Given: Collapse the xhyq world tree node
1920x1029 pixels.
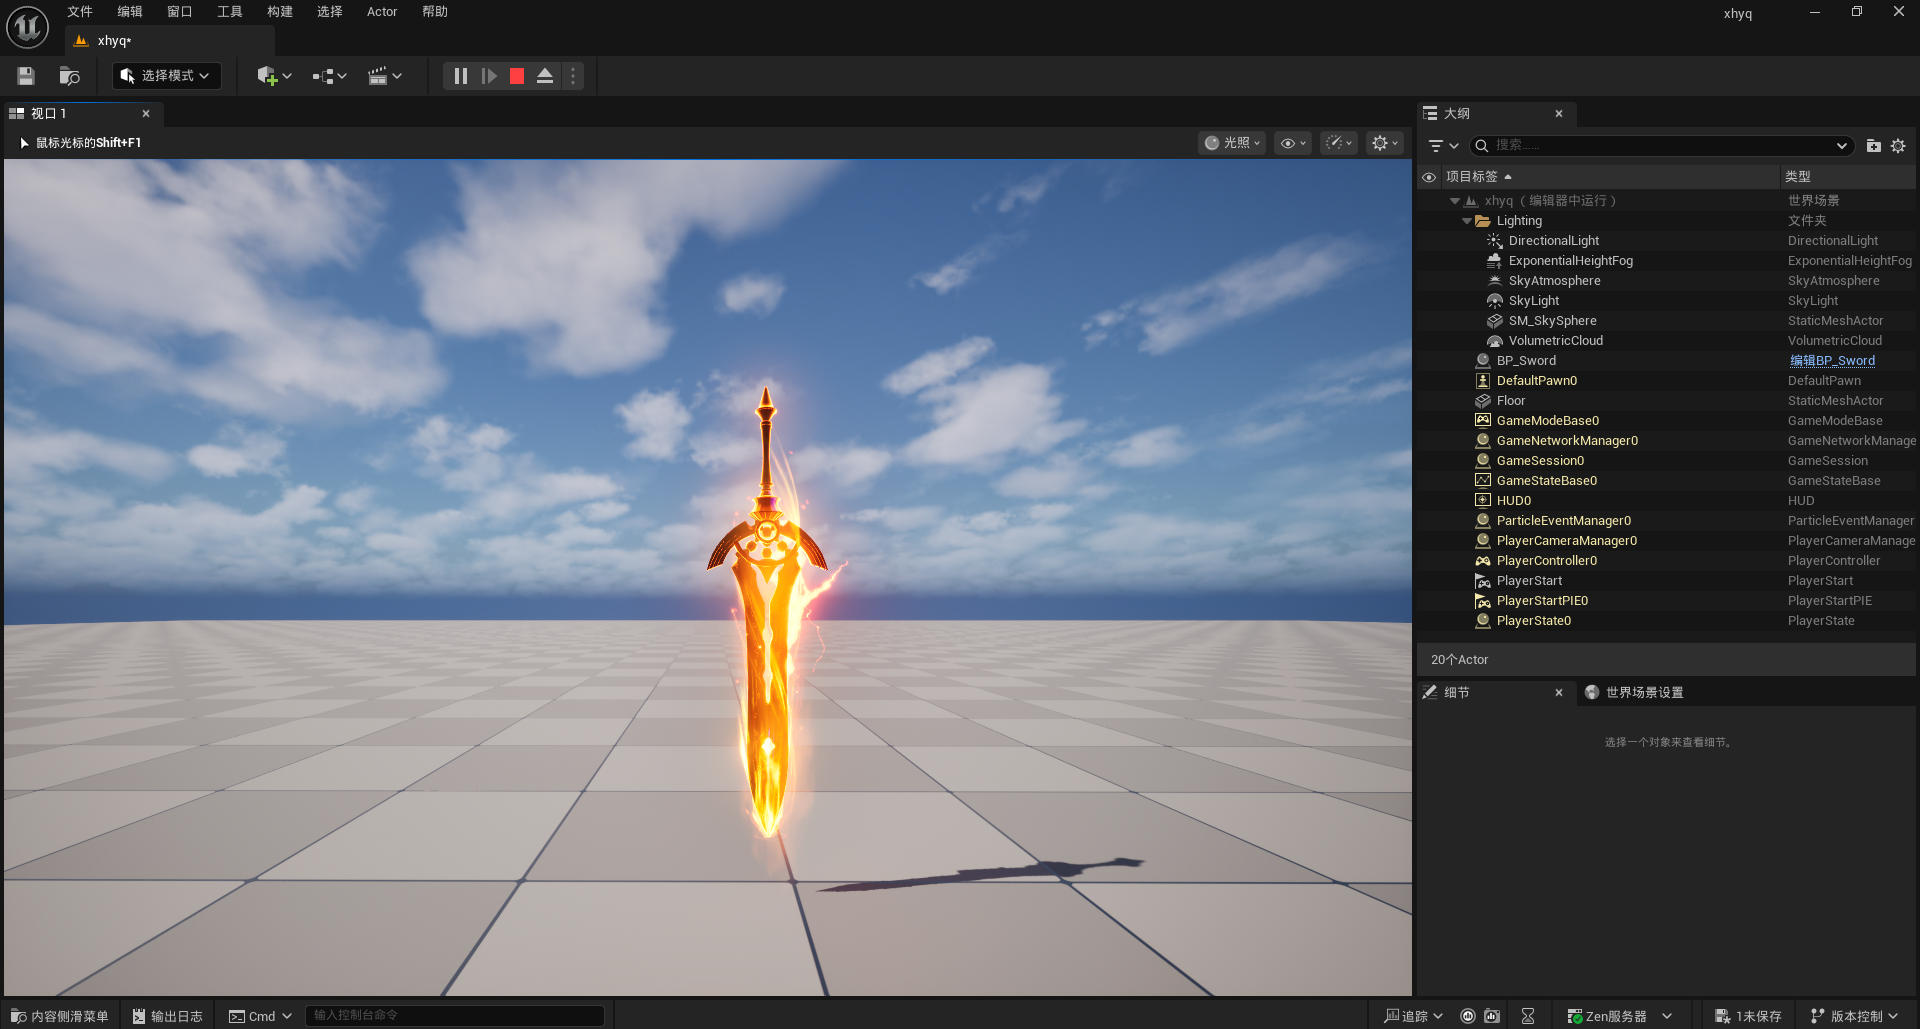Looking at the screenshot, I should pyautogui.click(x=1455, y=201).
